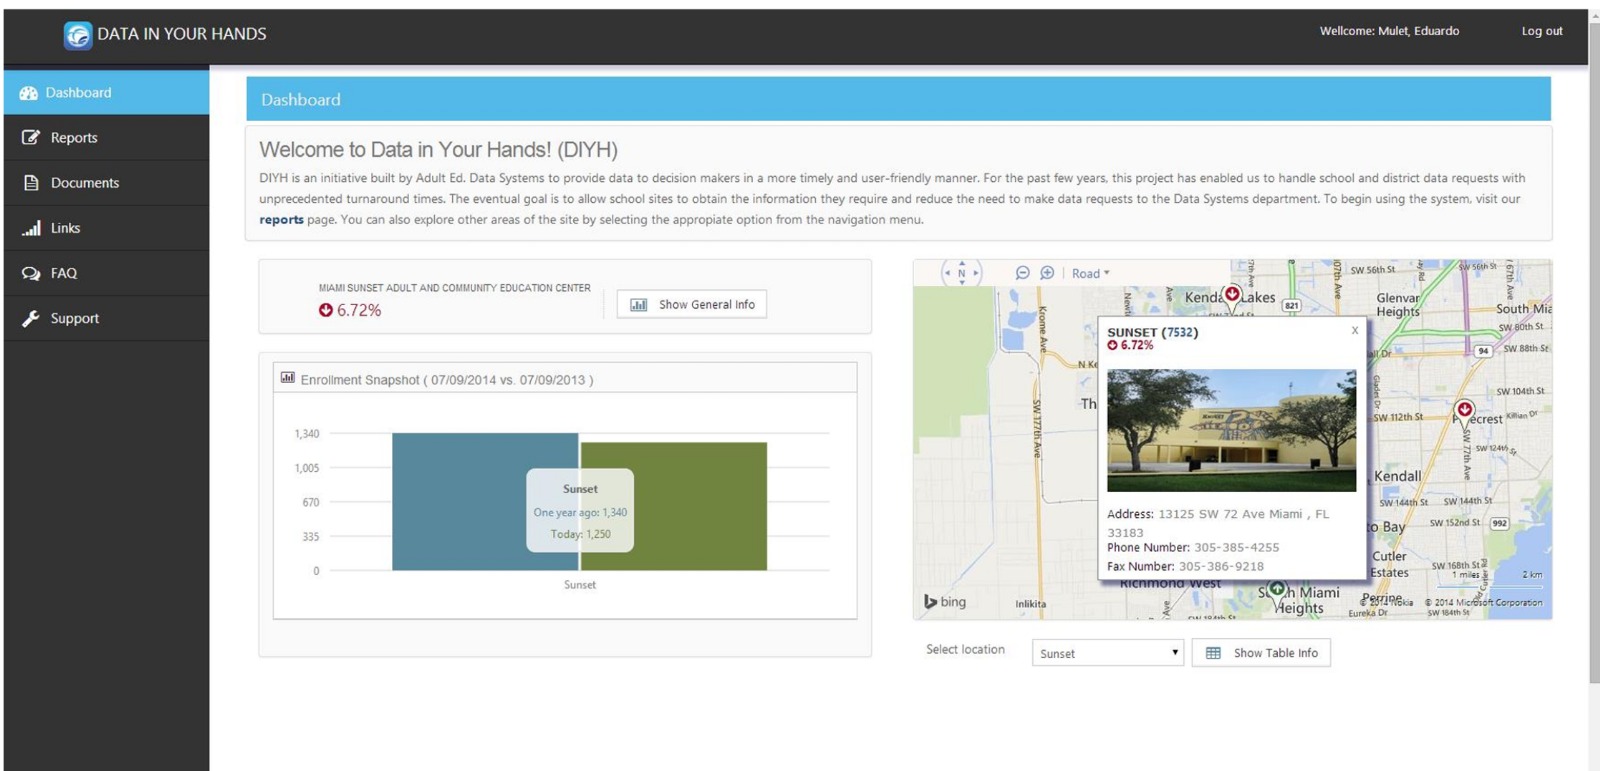Follow the bold reports link in welcome text

click(281, 220)
